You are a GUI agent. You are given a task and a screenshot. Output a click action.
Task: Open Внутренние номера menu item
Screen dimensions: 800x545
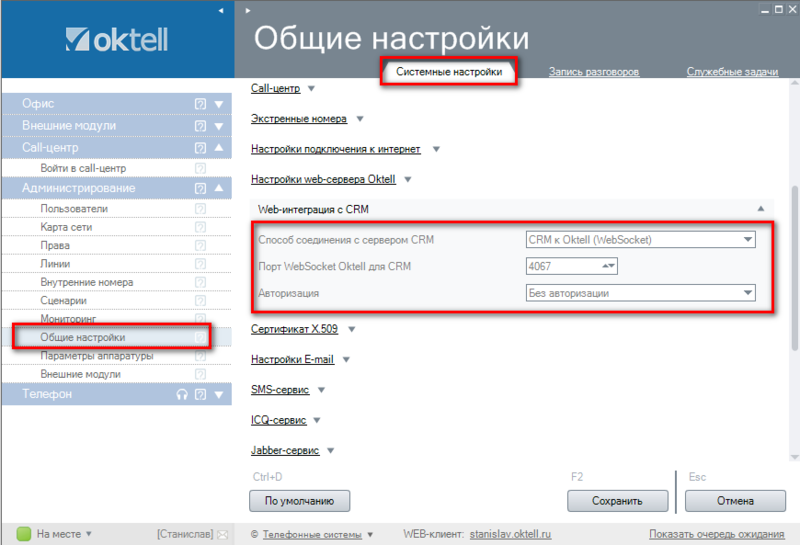(x=87, y=282)
